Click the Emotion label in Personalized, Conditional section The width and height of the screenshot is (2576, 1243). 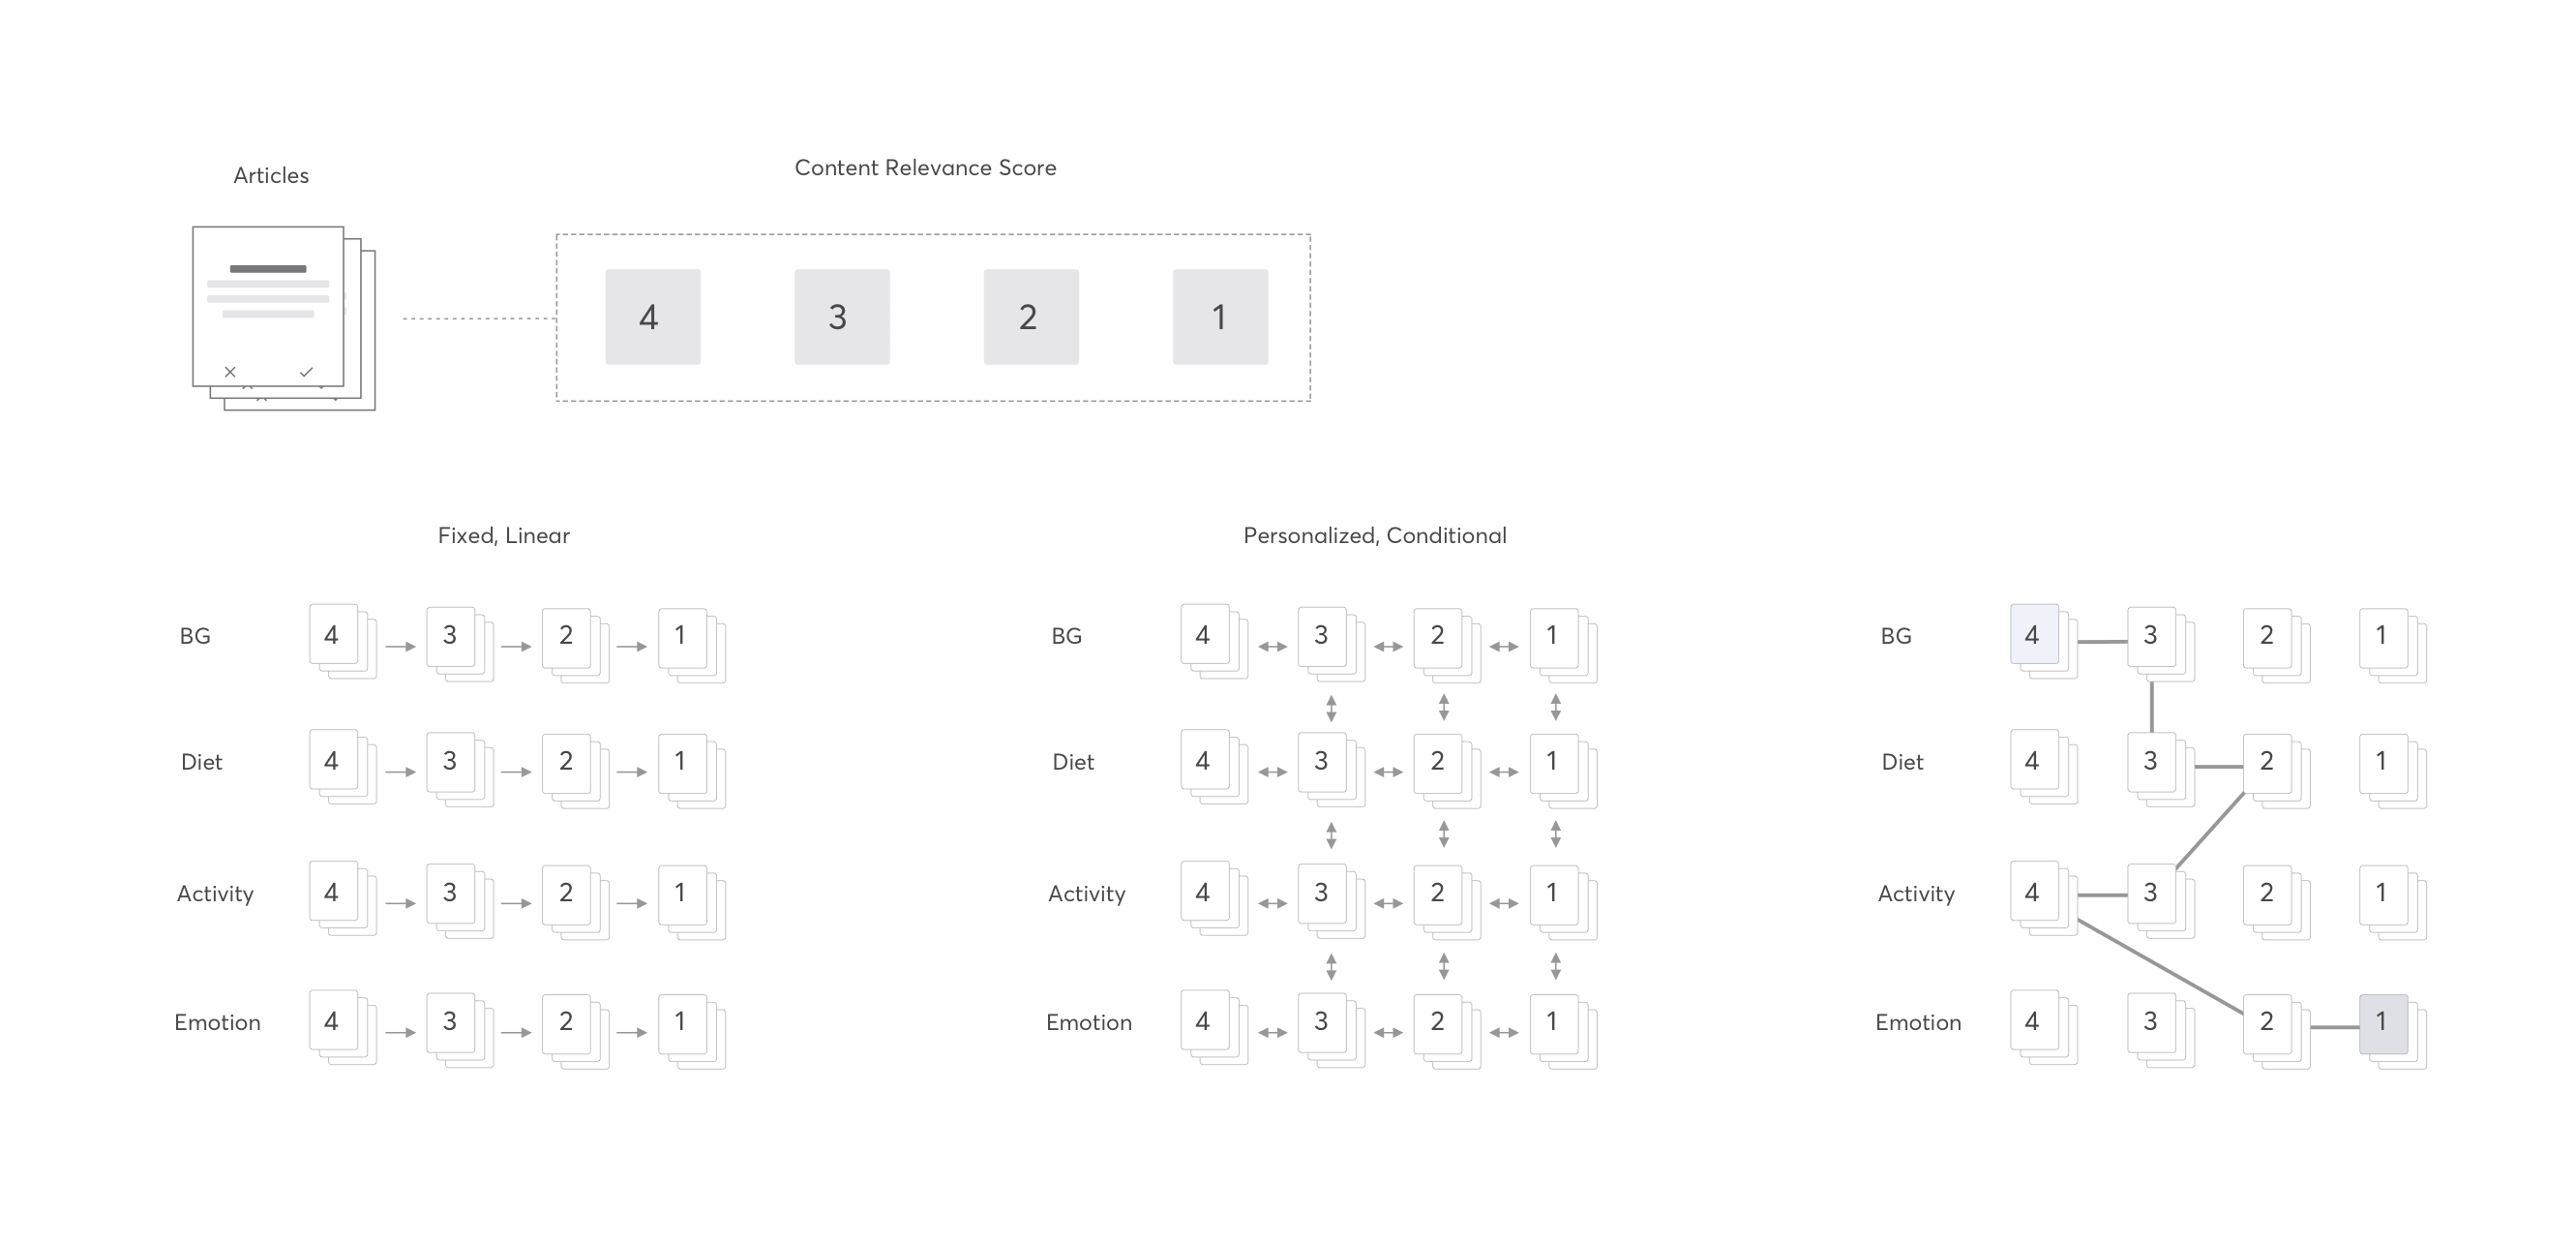click(x=1088, y=1023)
